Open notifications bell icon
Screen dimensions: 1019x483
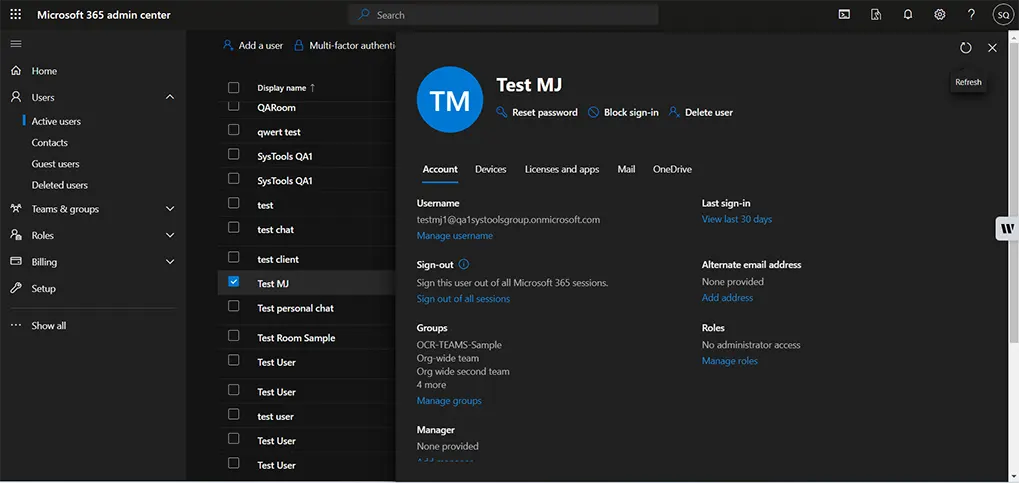coord(908,14)
